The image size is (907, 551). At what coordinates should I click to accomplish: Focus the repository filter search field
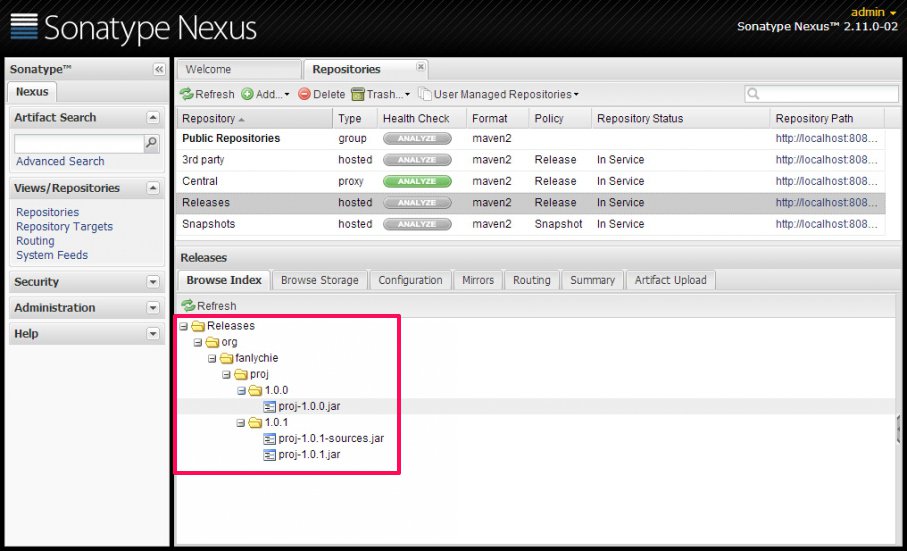coord(821,94)
